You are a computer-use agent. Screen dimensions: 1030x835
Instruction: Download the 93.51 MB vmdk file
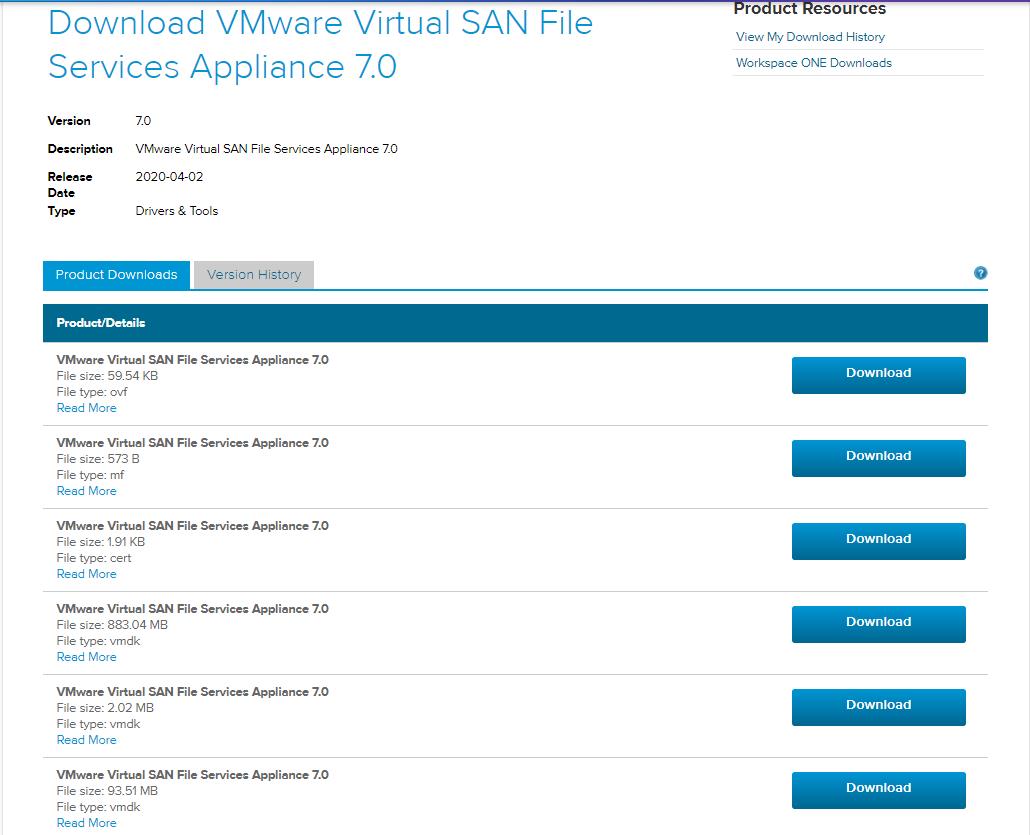tap(878, 790)
